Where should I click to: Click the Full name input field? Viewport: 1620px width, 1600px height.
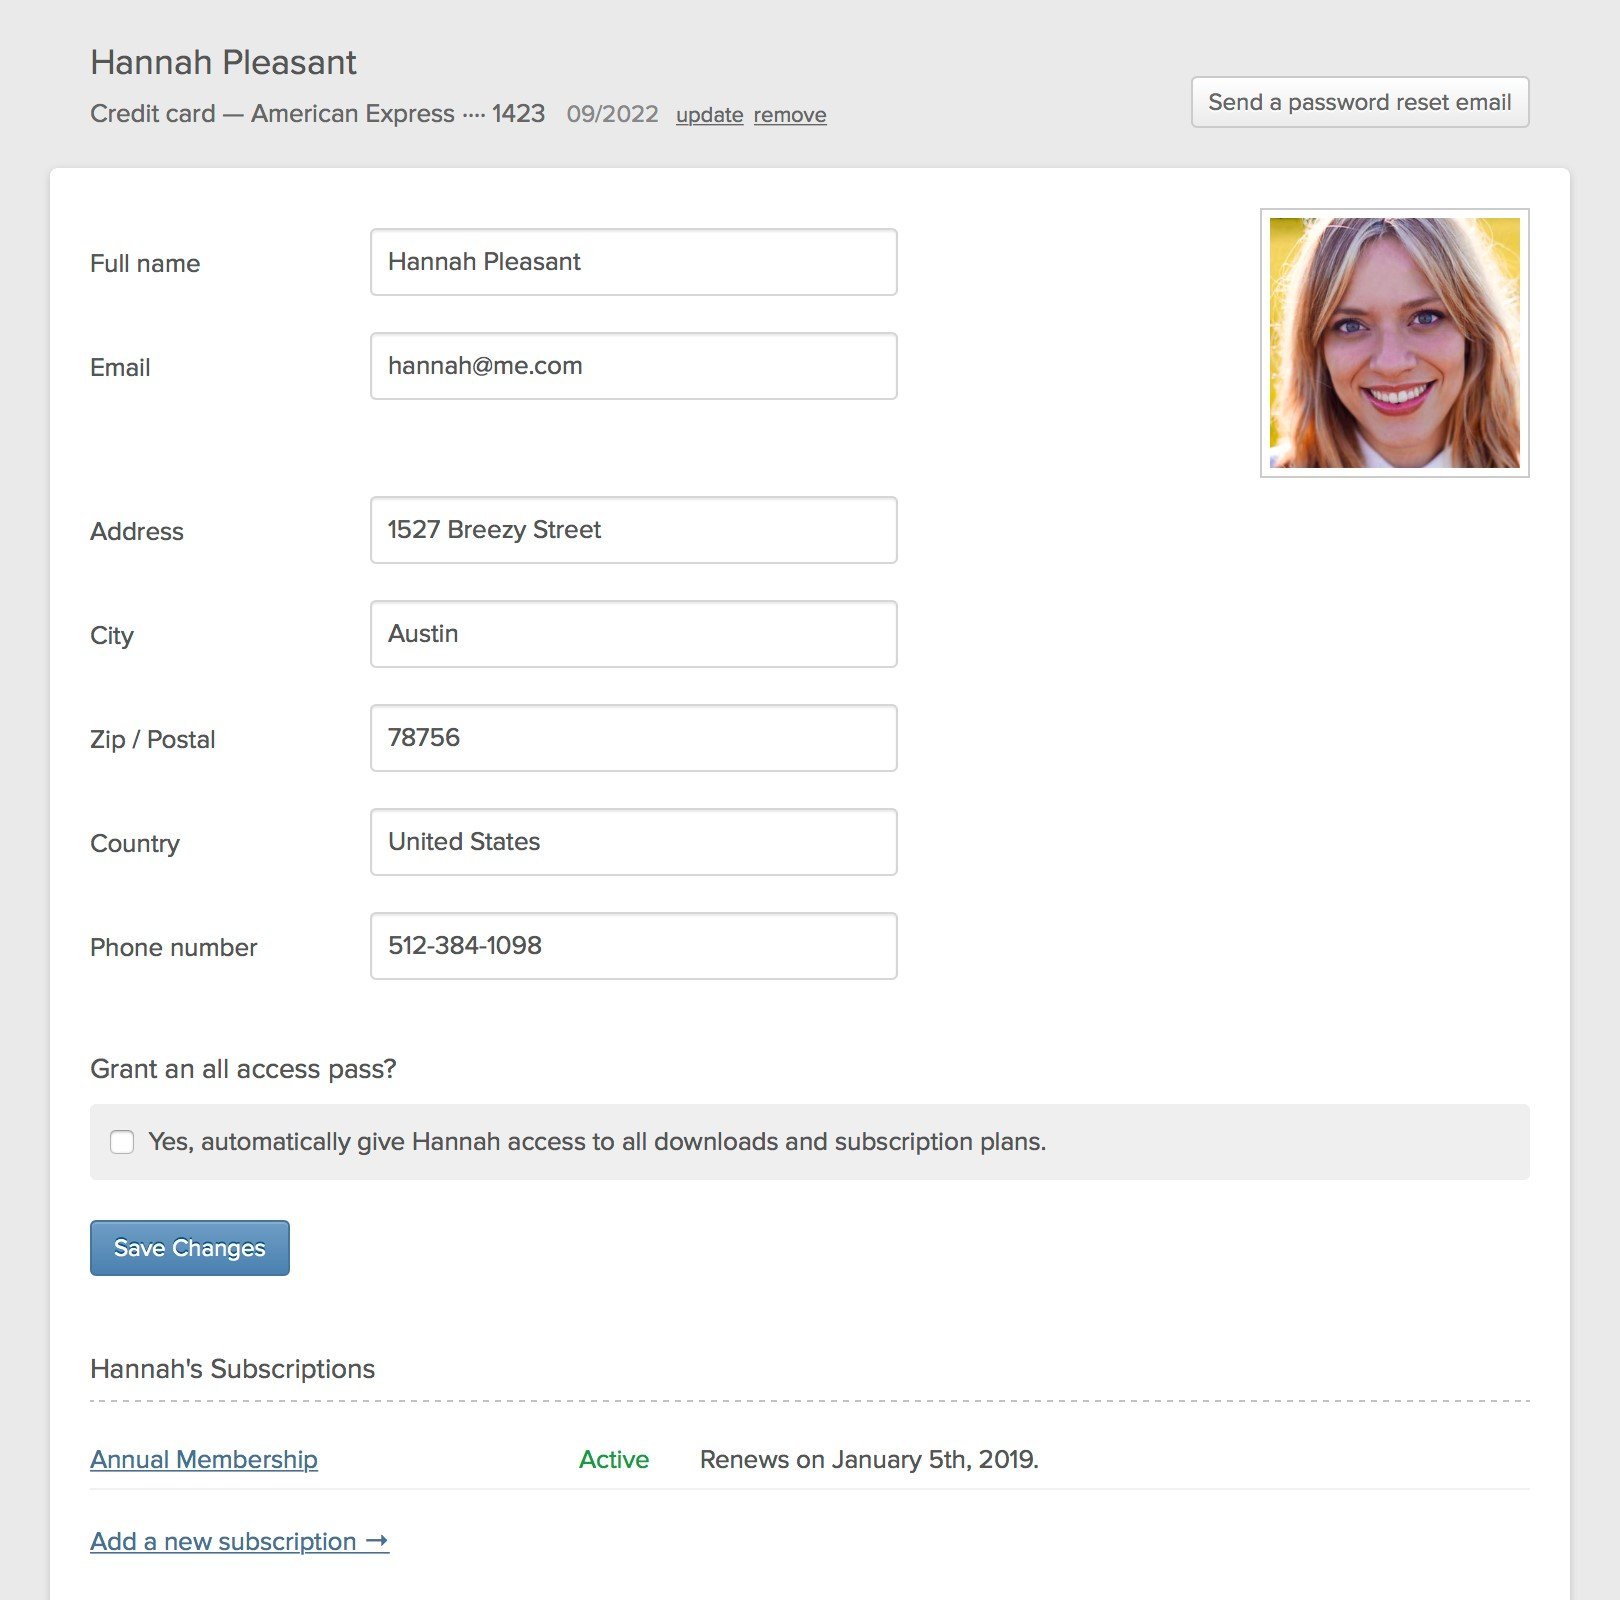click(x=634, y=262)
